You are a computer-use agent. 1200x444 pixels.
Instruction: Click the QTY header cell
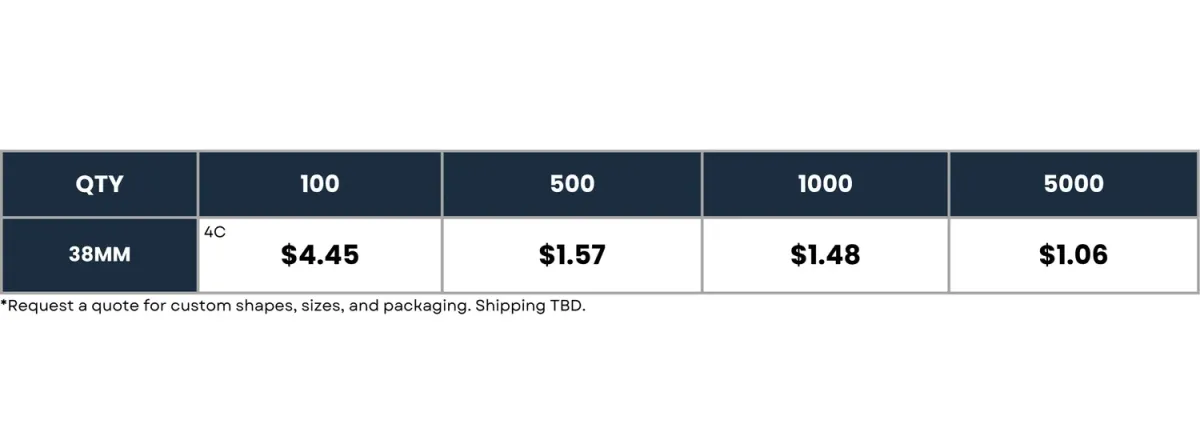tap(99, 184)
